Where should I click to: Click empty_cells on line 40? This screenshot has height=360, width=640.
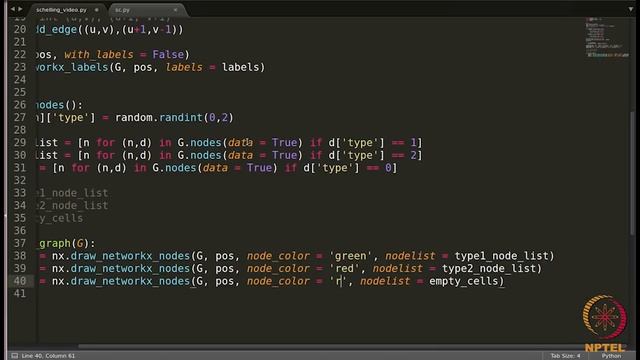click(x=464, y=281)
